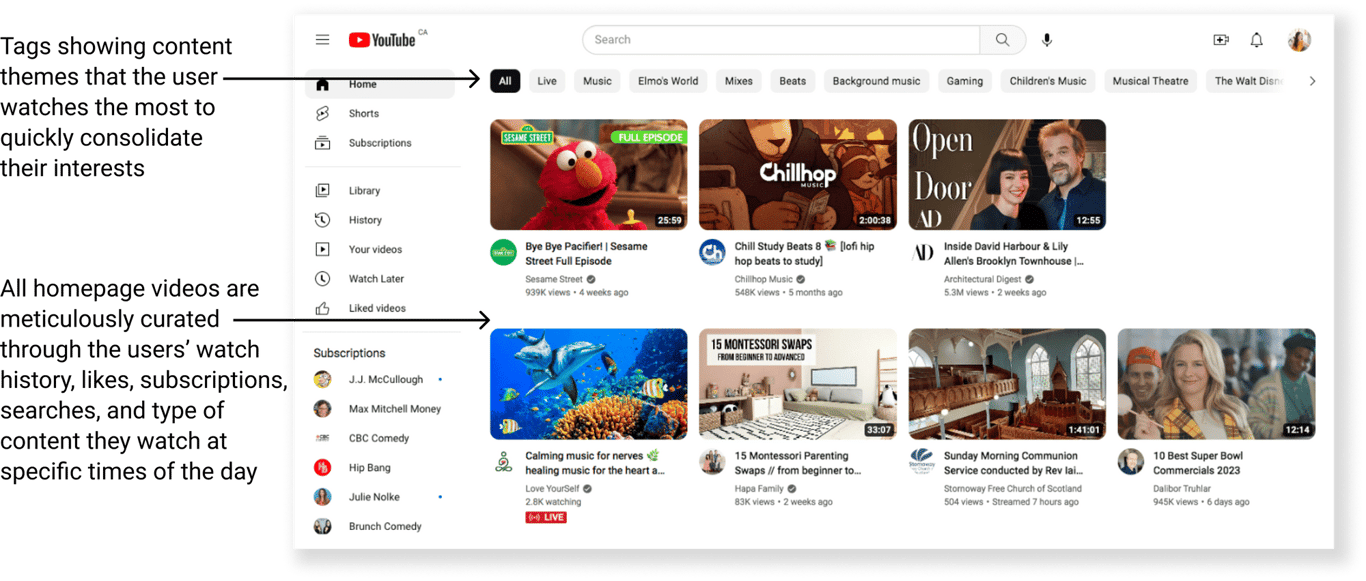Click the Sesame Street channel name
1366x581 pixels.
[x=554, y=280]
